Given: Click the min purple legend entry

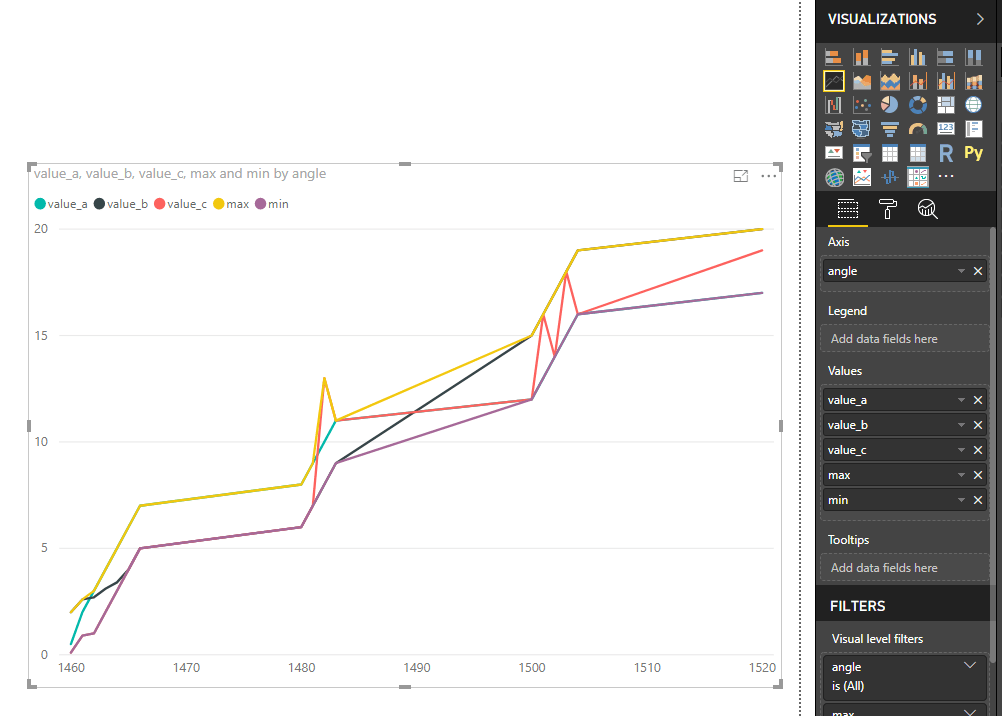Looking at the screenshot, I should (272, 204).
